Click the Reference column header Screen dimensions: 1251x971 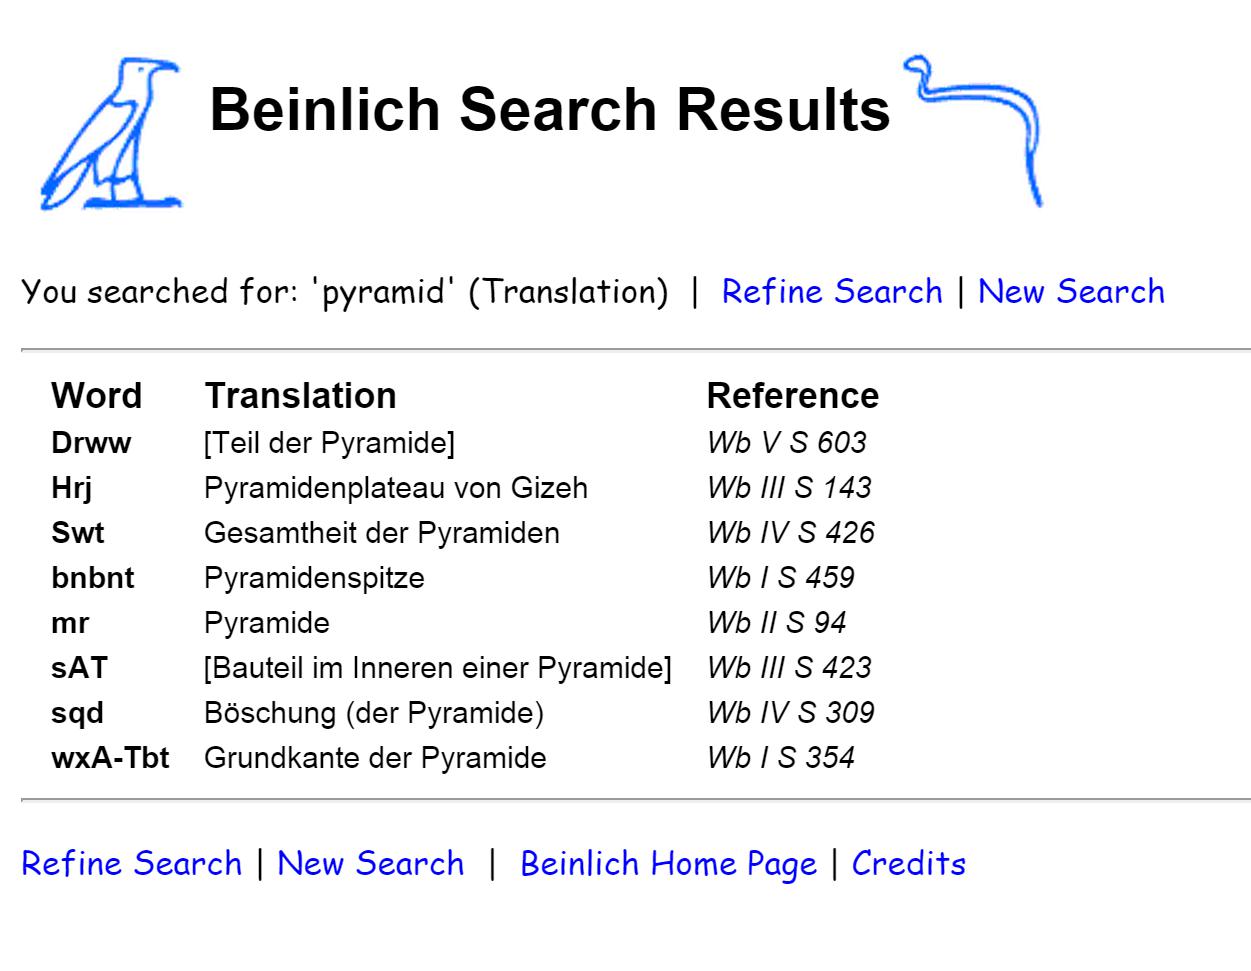coord(793,396)
